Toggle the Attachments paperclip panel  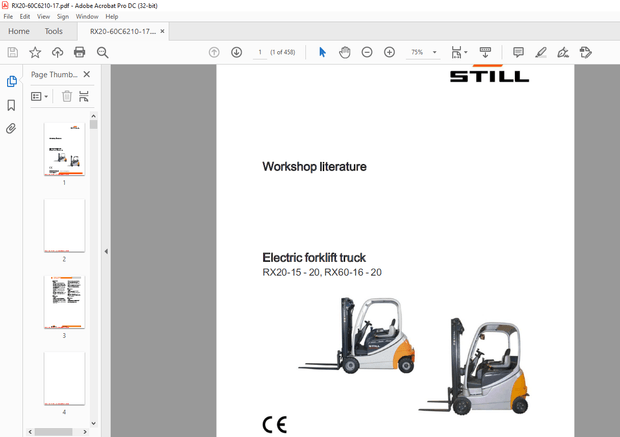11,129
